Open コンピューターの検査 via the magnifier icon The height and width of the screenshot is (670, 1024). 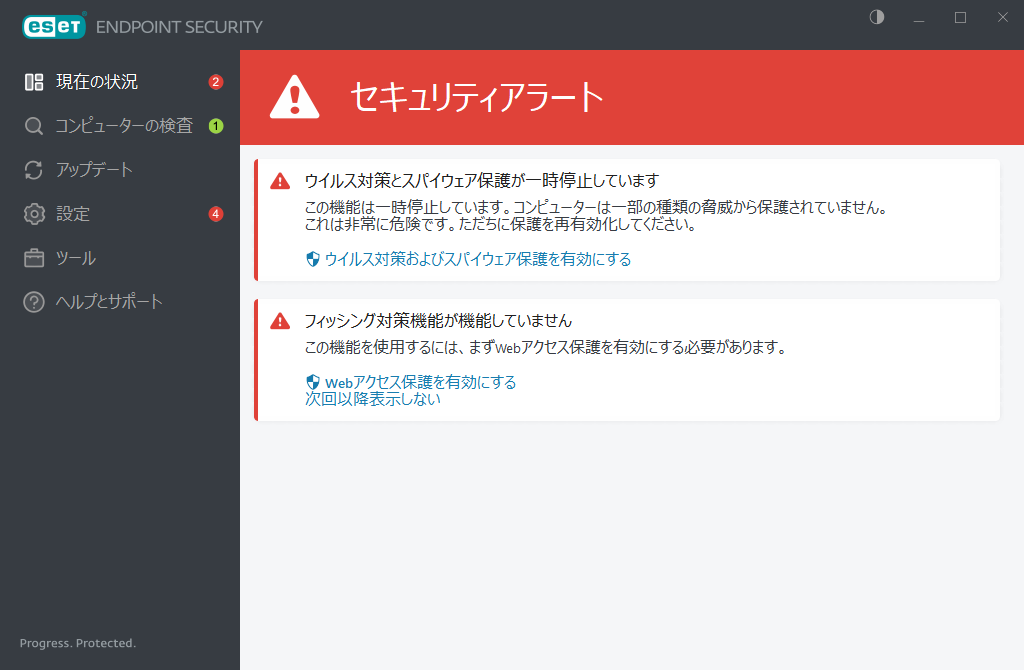coord(33,126)
